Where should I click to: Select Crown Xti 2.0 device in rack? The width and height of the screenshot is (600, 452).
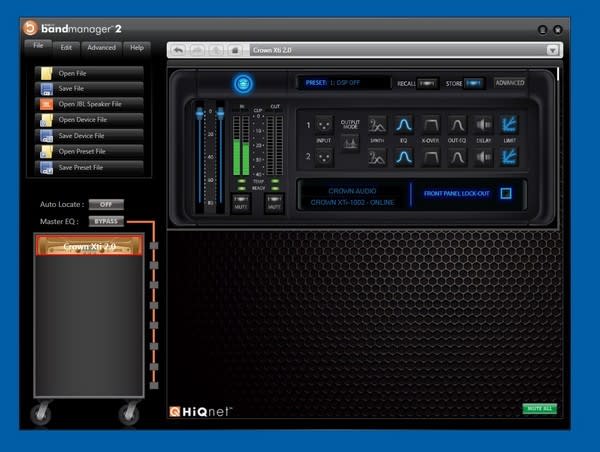pyautogui.click(x=89, y=246)
